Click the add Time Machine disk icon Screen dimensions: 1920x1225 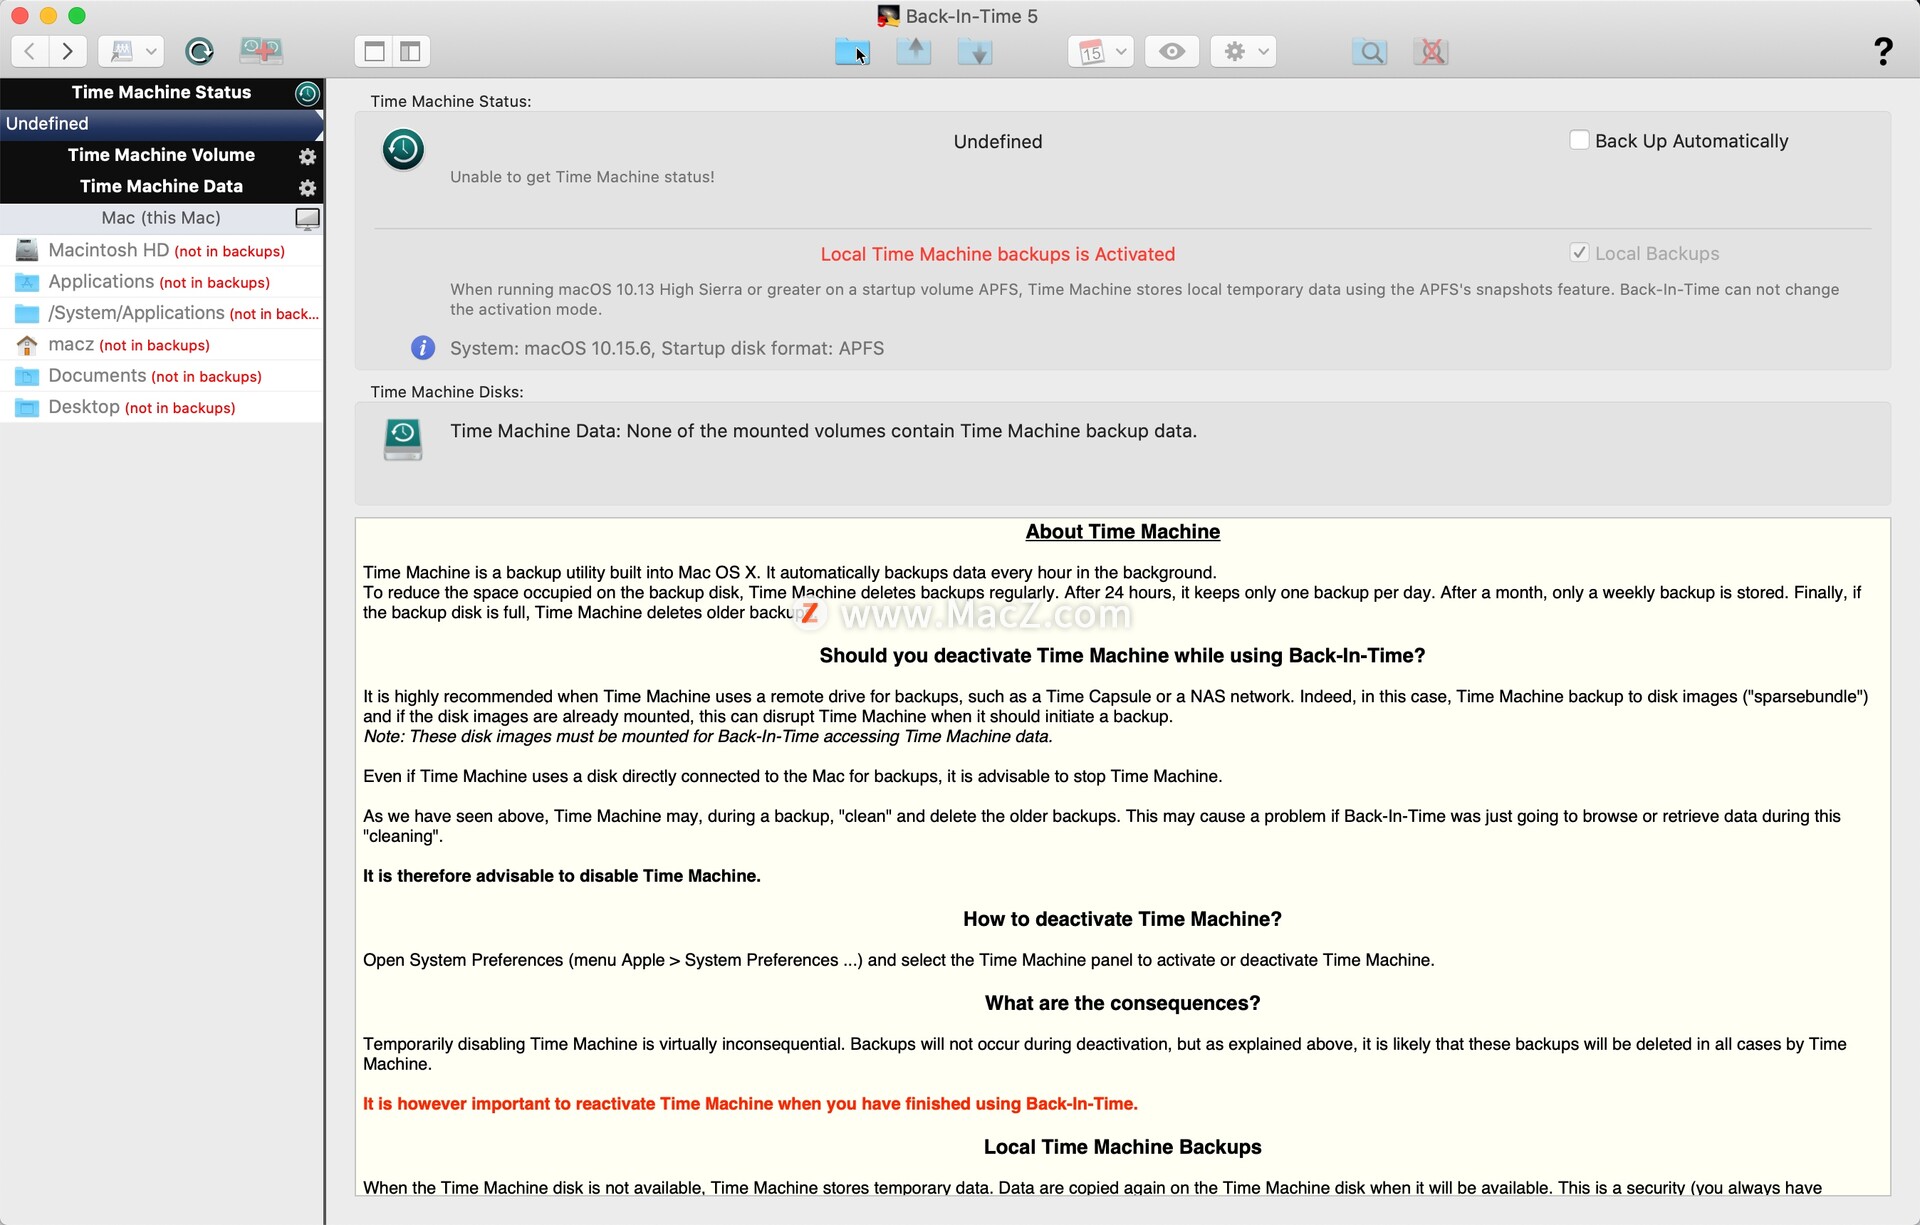click(261, 51)
